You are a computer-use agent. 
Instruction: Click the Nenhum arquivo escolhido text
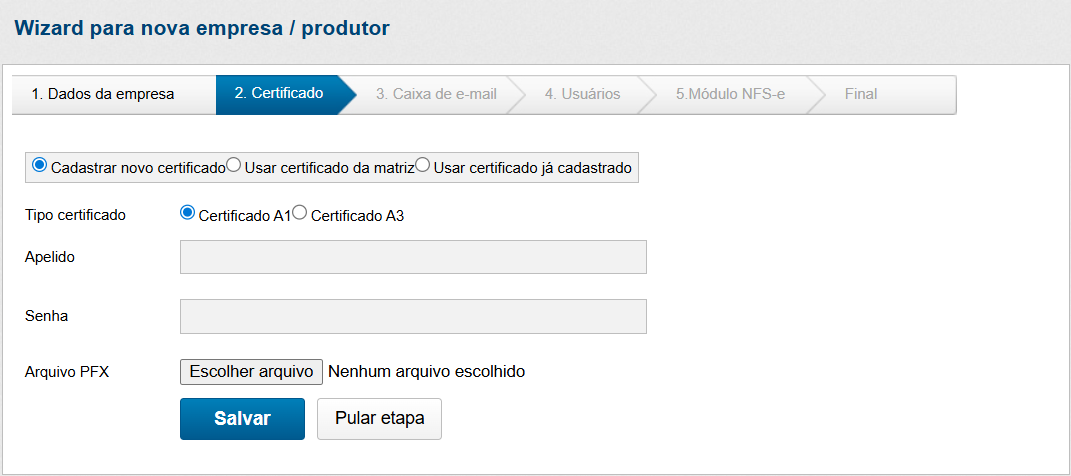pos(426,372)
